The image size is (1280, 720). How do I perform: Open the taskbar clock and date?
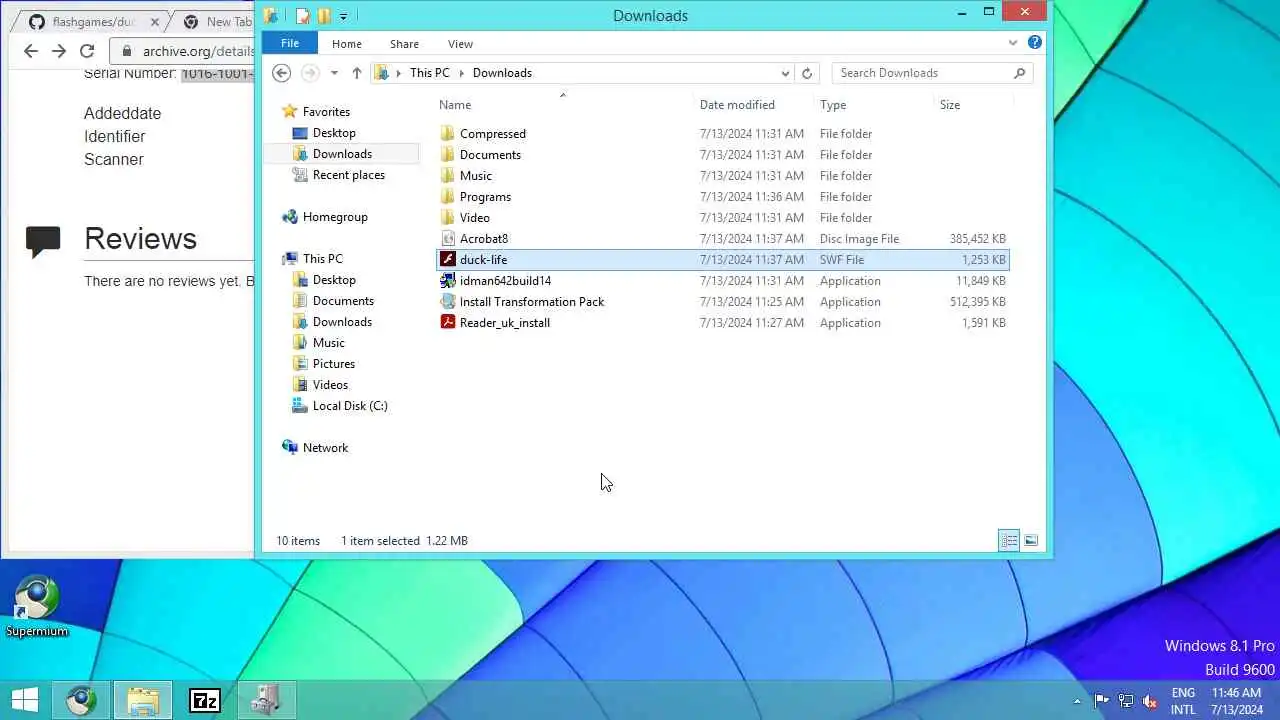click(1236, 701)
